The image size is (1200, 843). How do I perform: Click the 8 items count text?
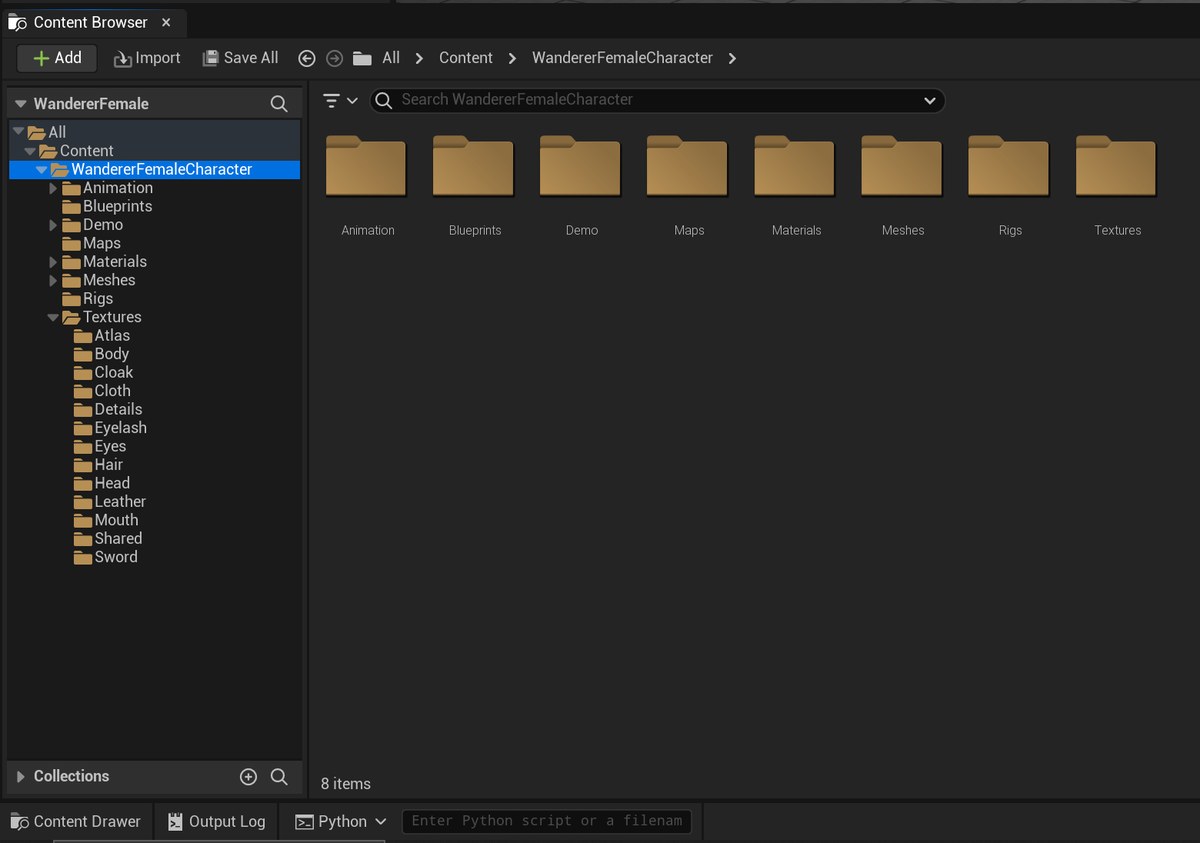click(x=346, y=784)
